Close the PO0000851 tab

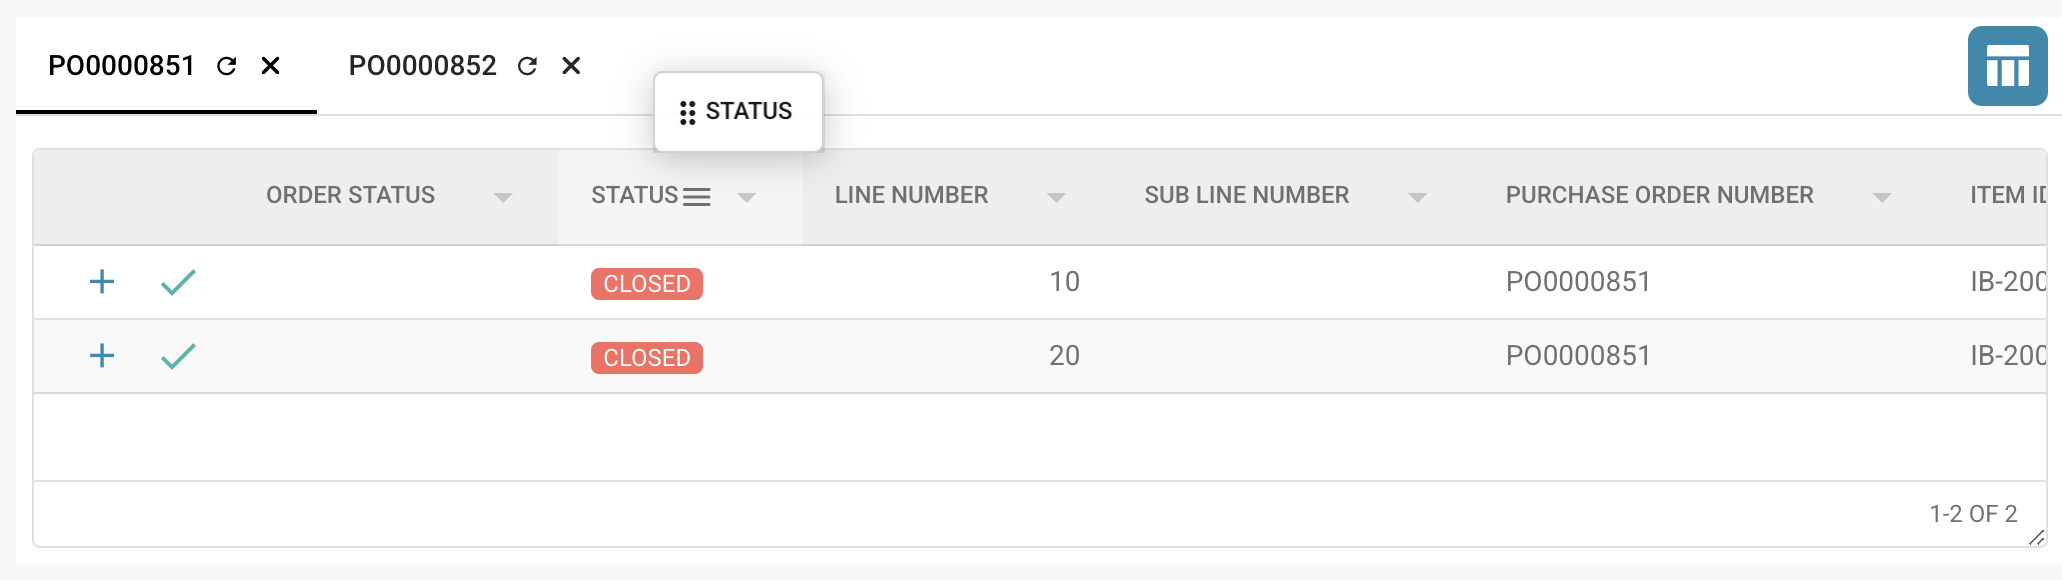pyautogui.click(x=270, y=66)
